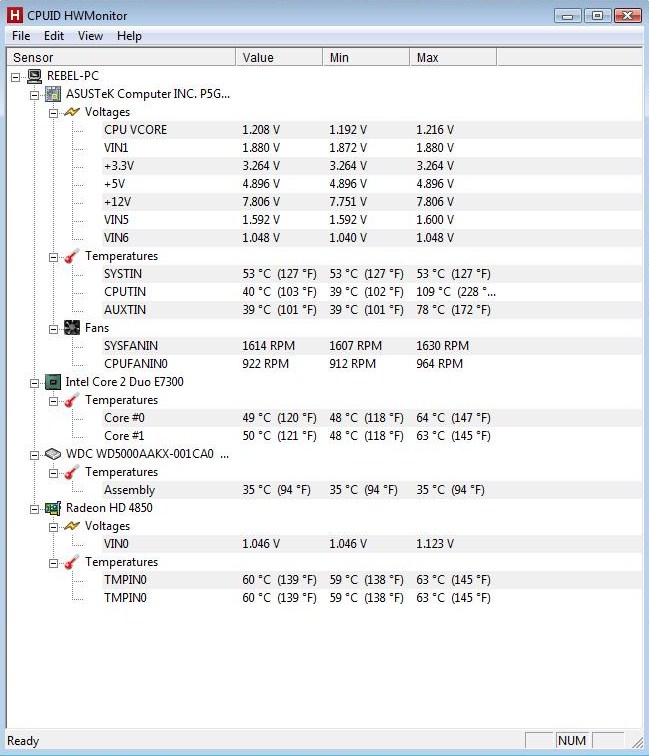Maximize the HWMonitor window
The width and height of the screenshot is (649, 756).
(597, 16)
